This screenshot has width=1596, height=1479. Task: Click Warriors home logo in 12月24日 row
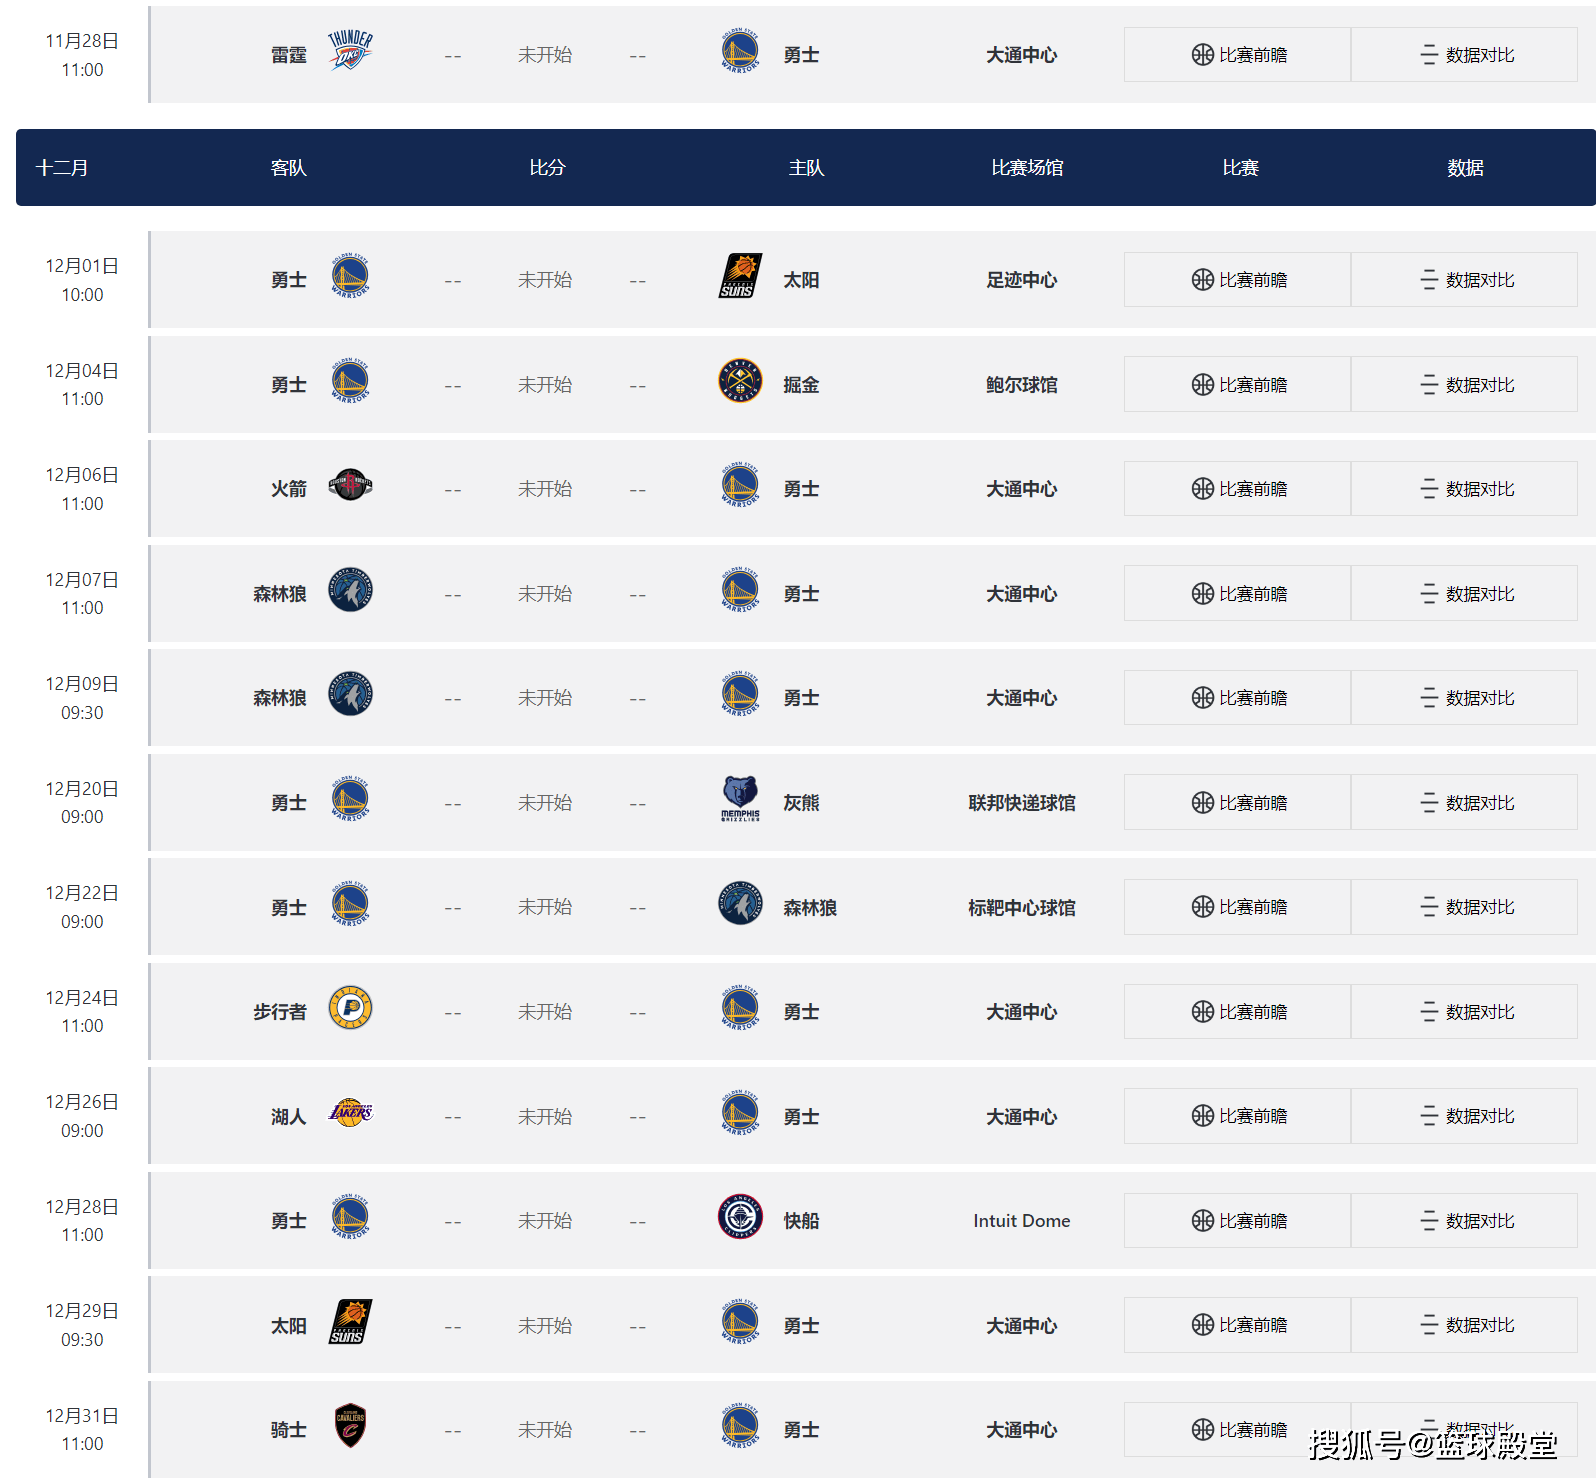point(740,1008)
